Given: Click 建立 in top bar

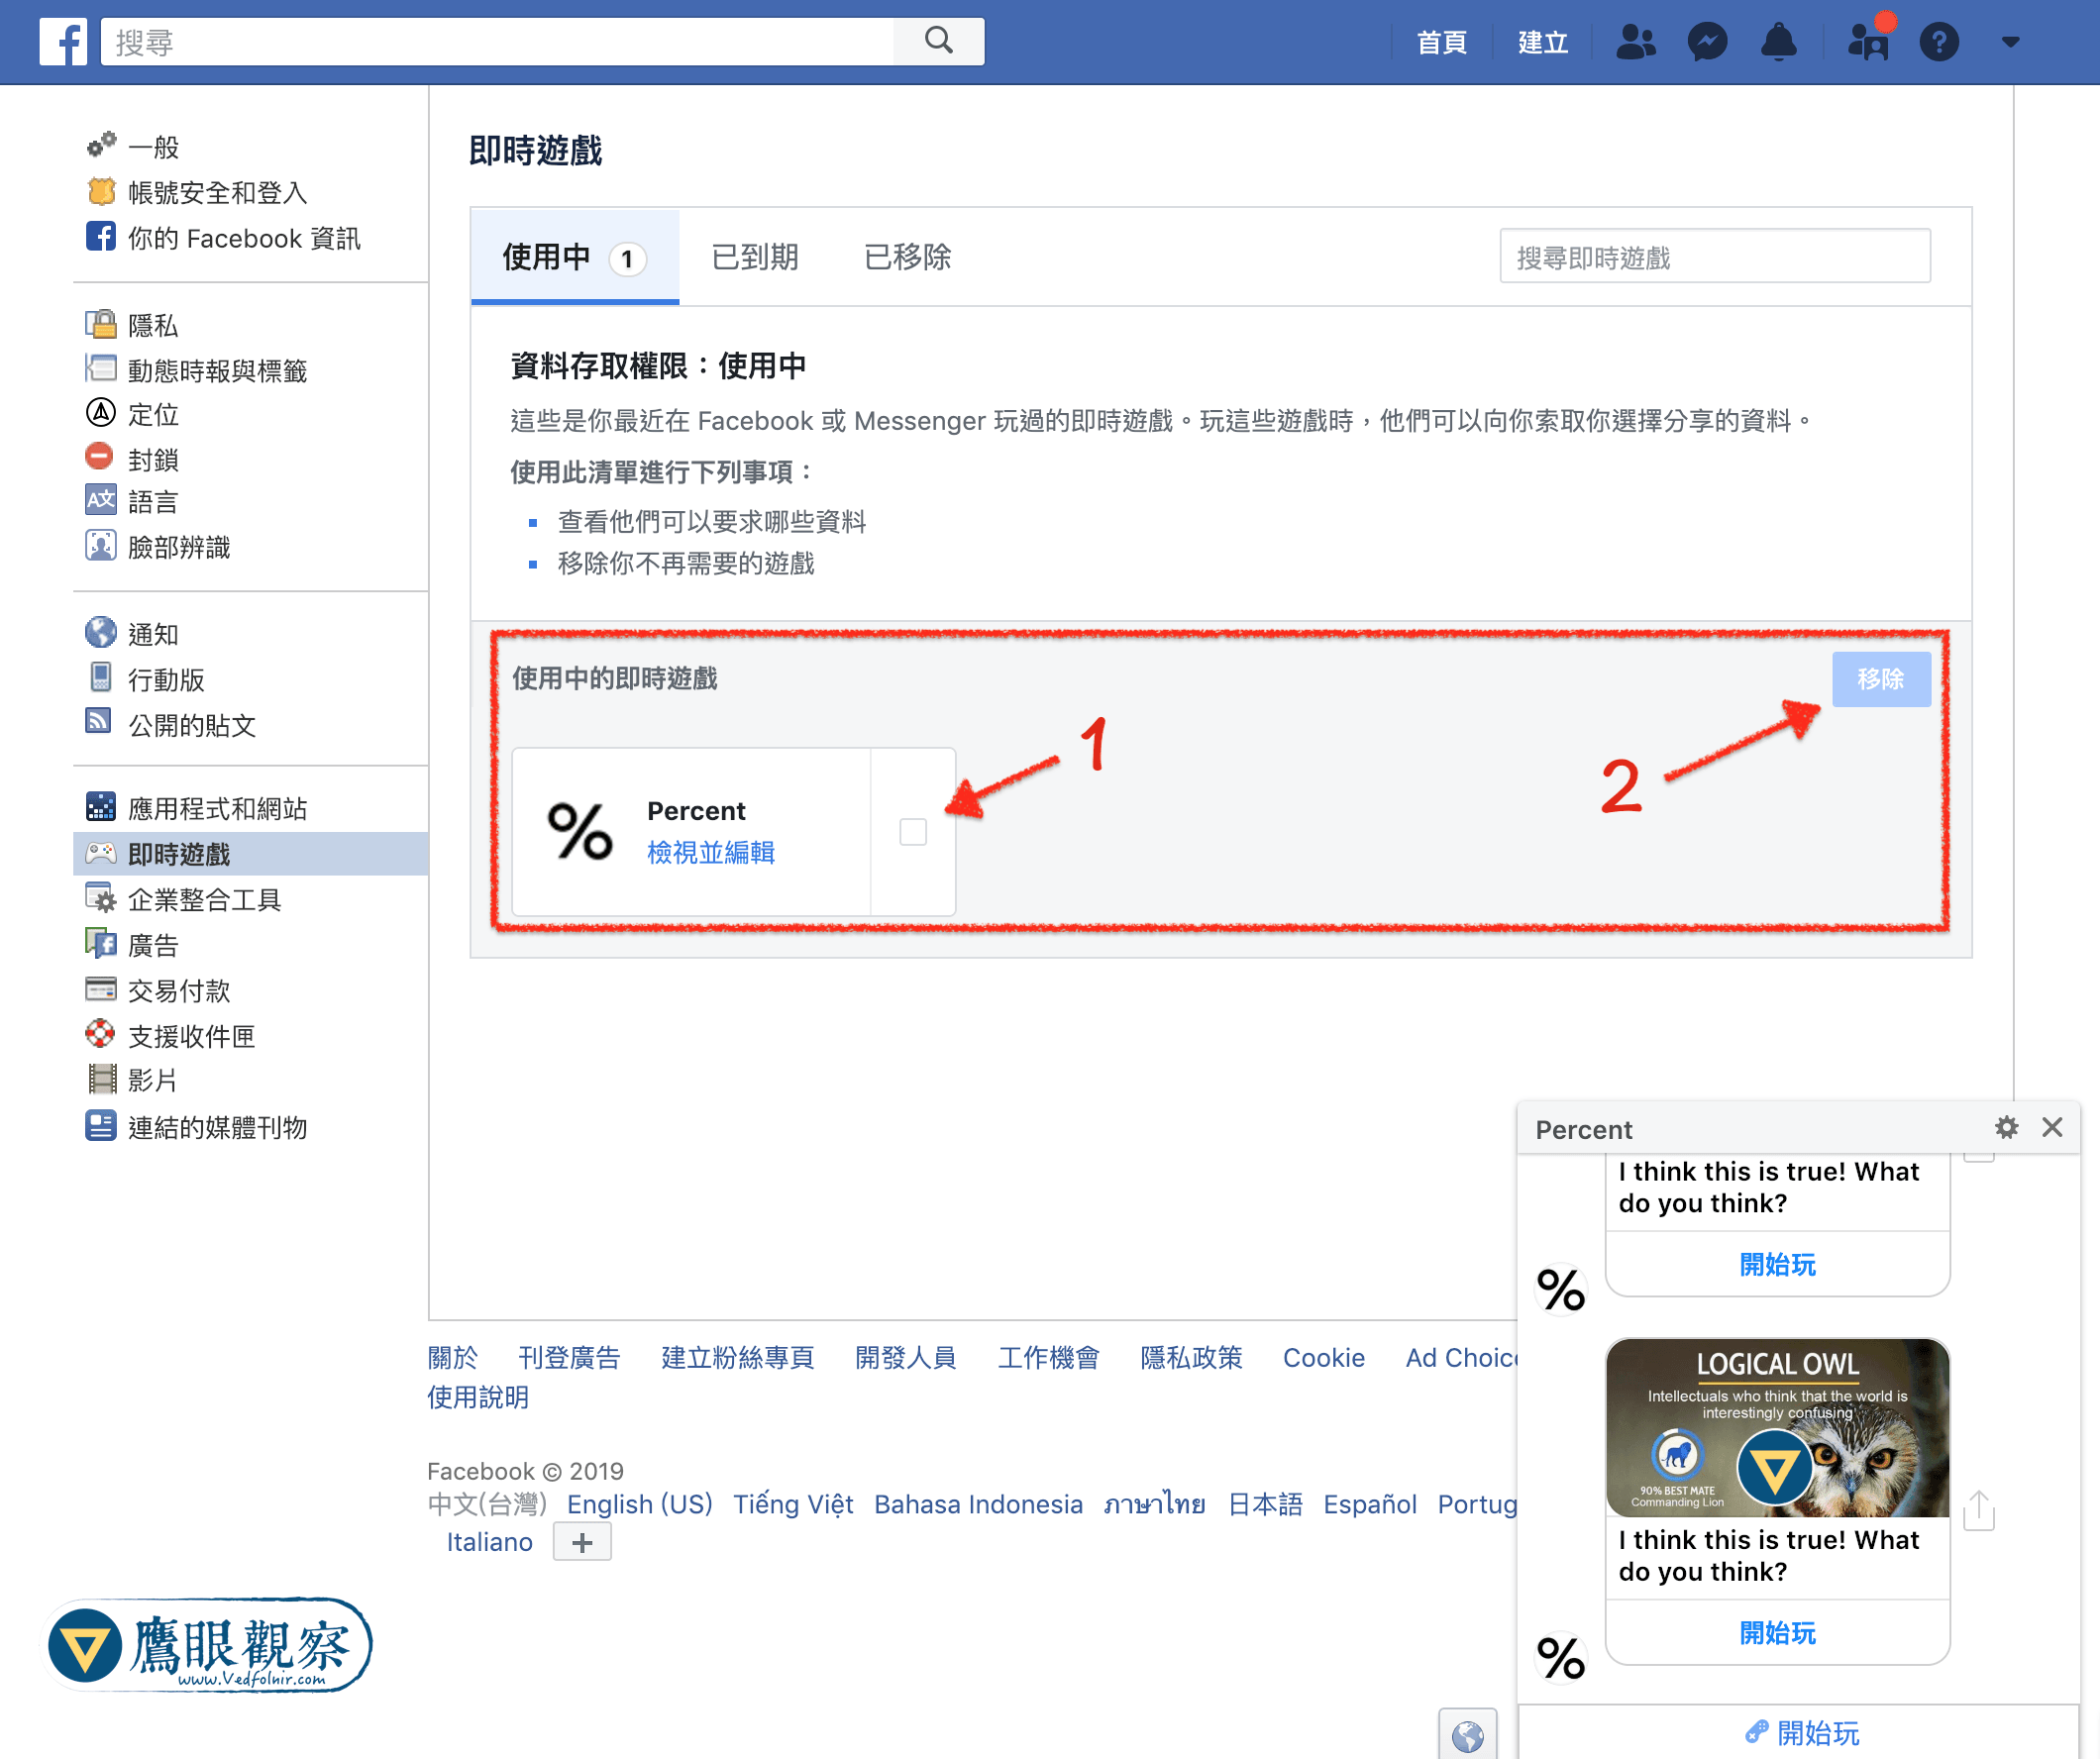Looking at the screenshot, I should click(1543, 42).
